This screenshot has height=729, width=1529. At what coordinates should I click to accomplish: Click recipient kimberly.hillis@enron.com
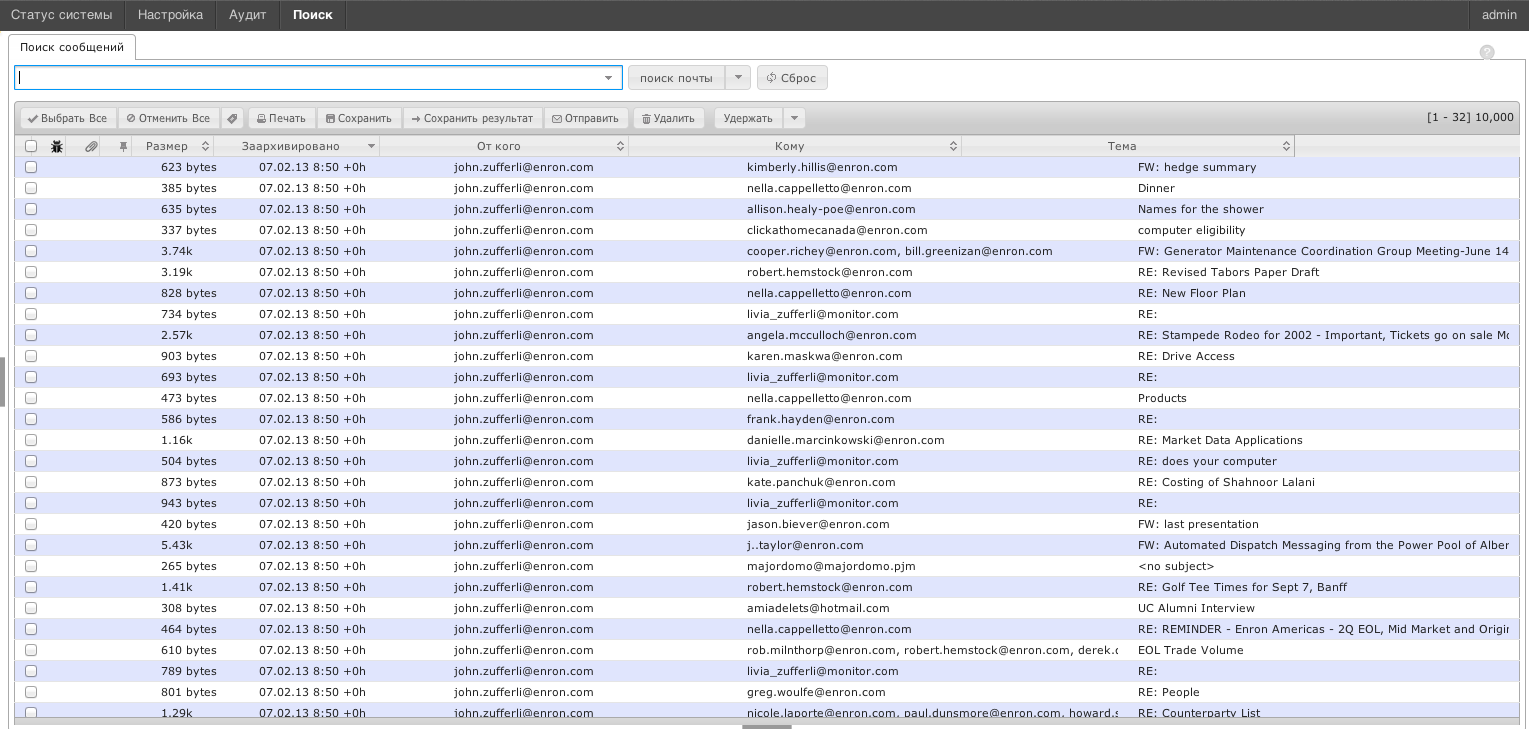(x=822, y=167)
